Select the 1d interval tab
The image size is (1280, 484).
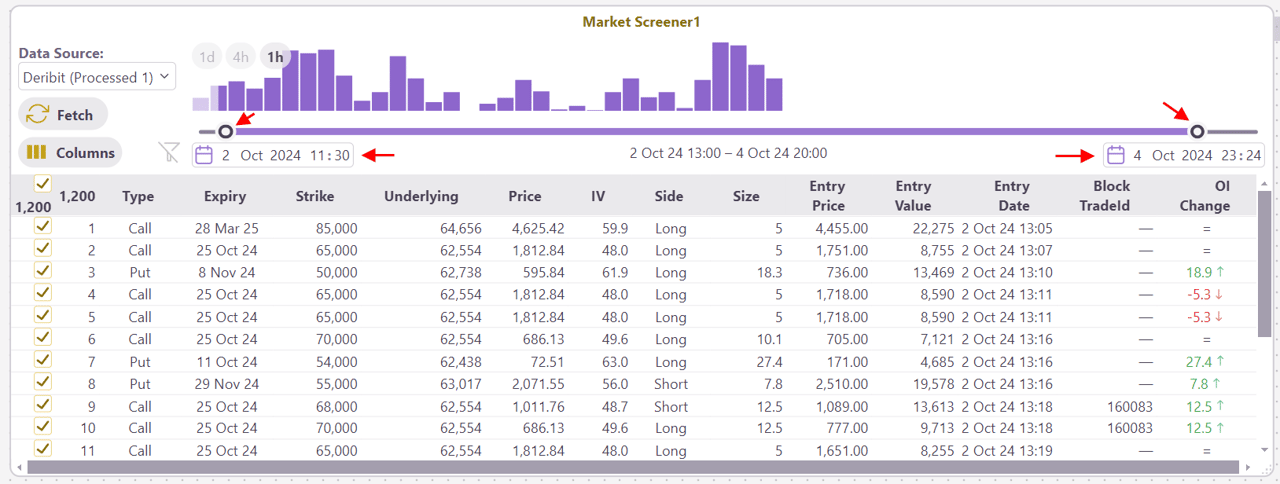point(207,57)
